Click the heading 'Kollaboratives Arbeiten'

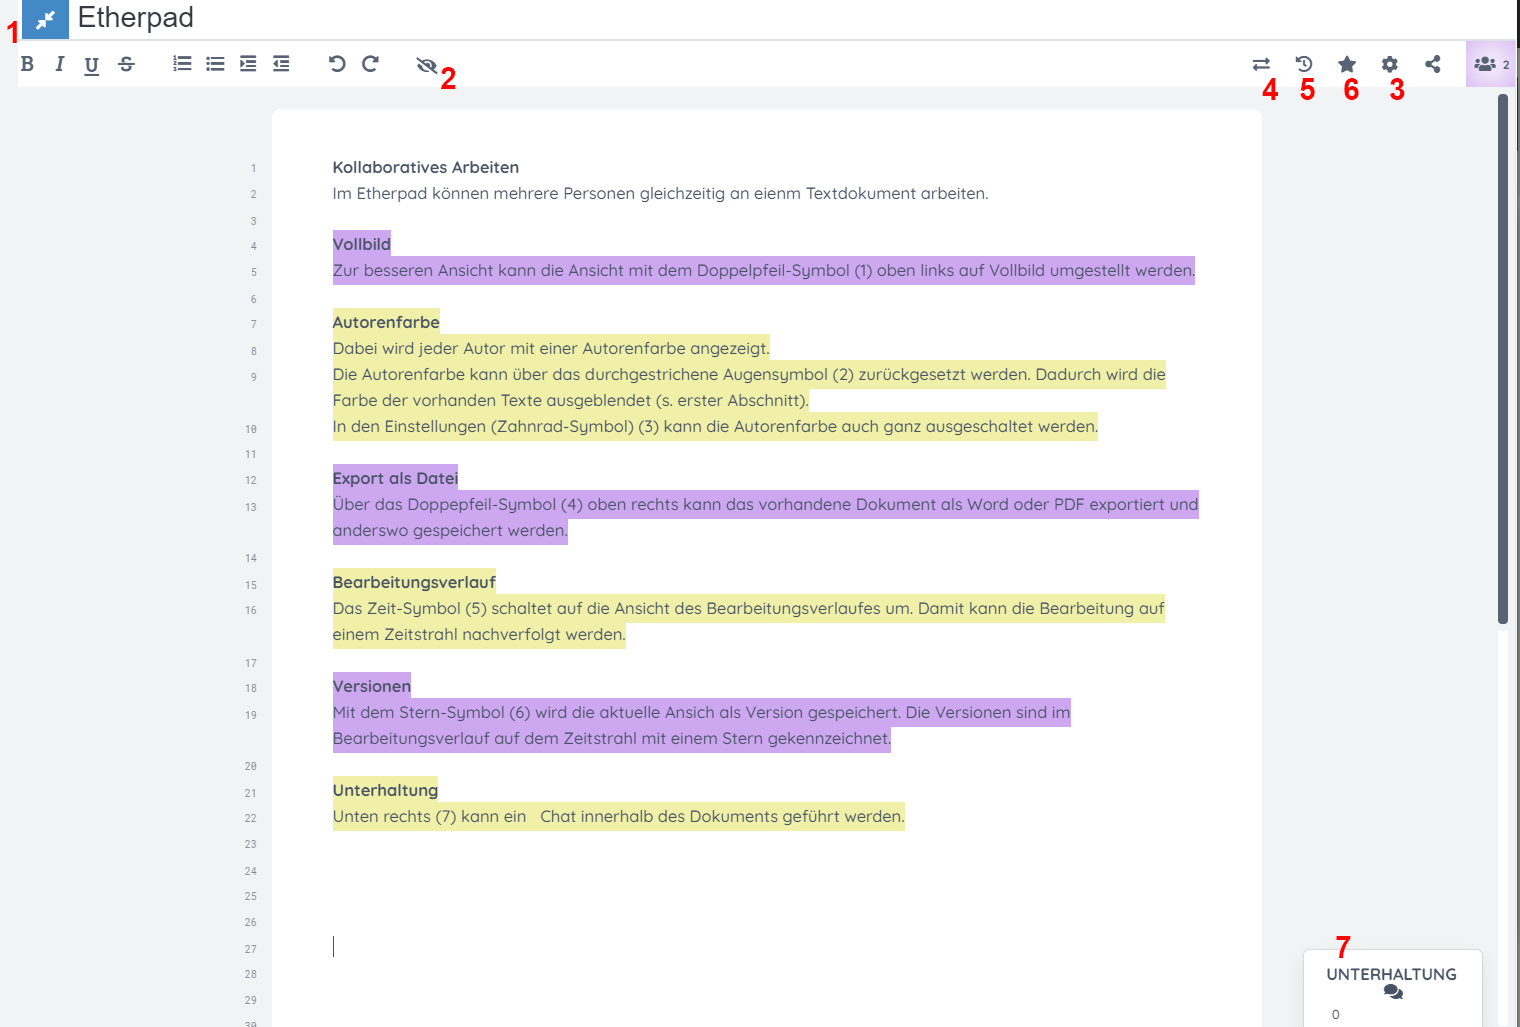point(426,168)
